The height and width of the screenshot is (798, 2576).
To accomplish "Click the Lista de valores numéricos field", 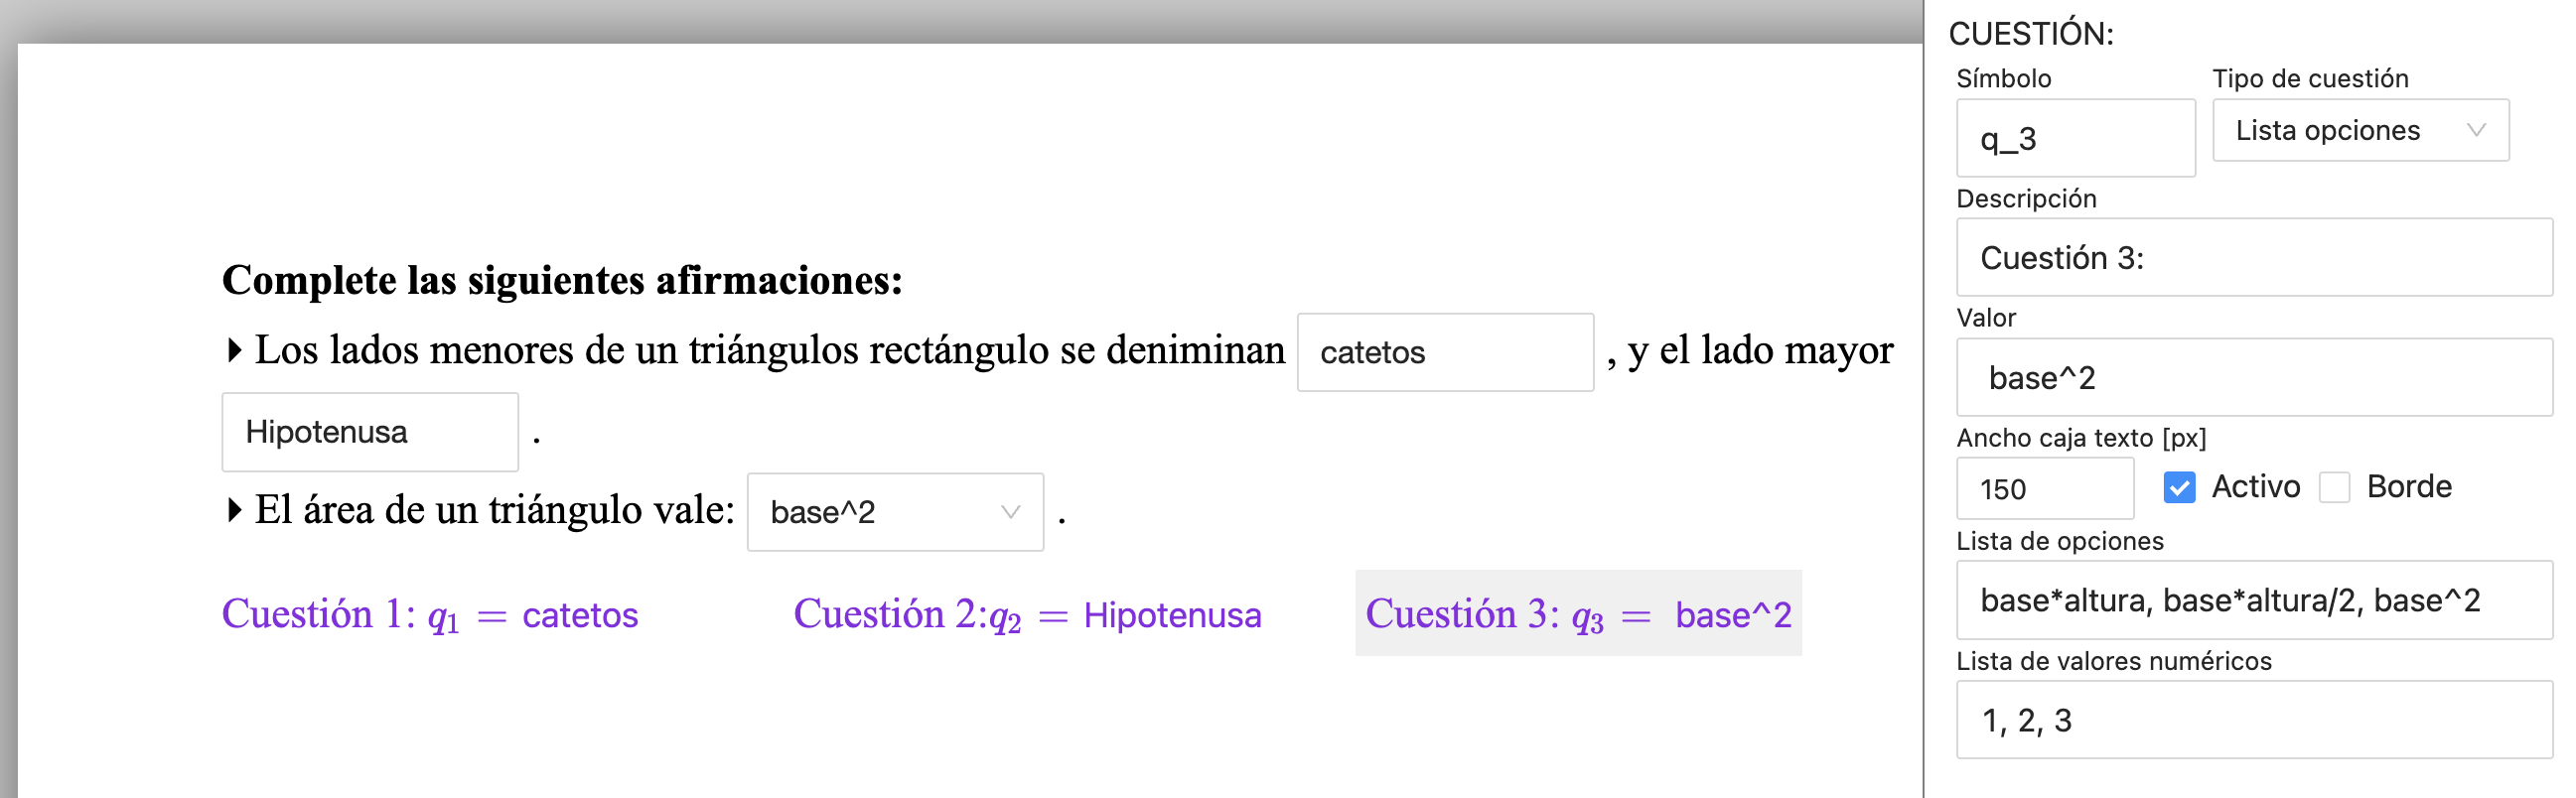I will (x=2253, y=720).
